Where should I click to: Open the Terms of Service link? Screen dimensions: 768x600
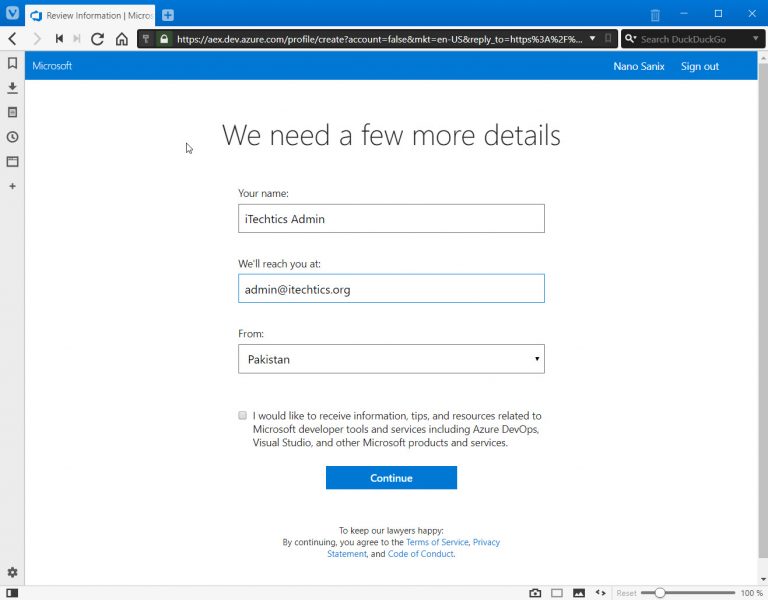437,542
